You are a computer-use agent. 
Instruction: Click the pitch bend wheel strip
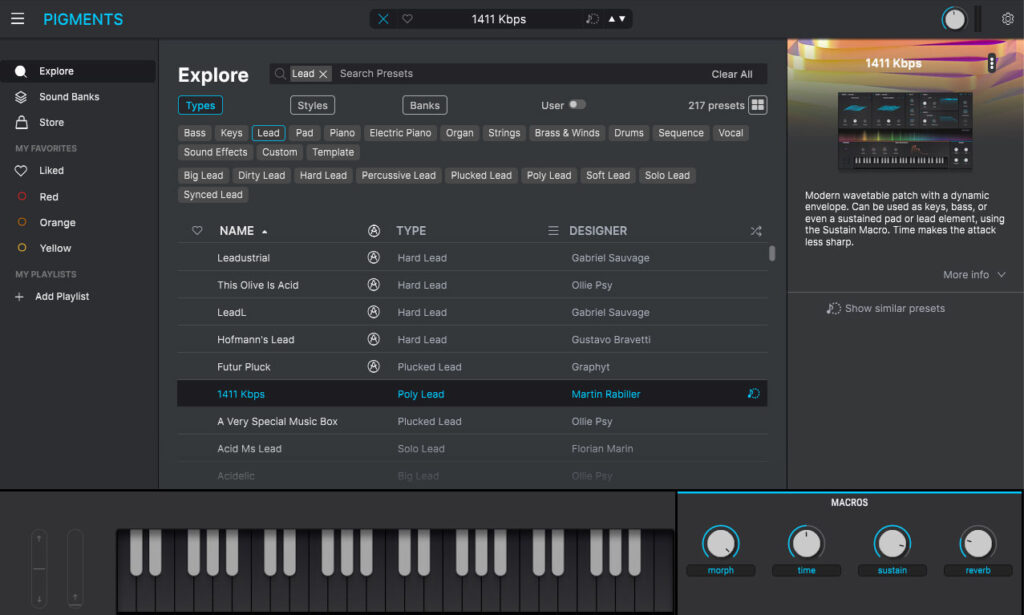(39, 568)
